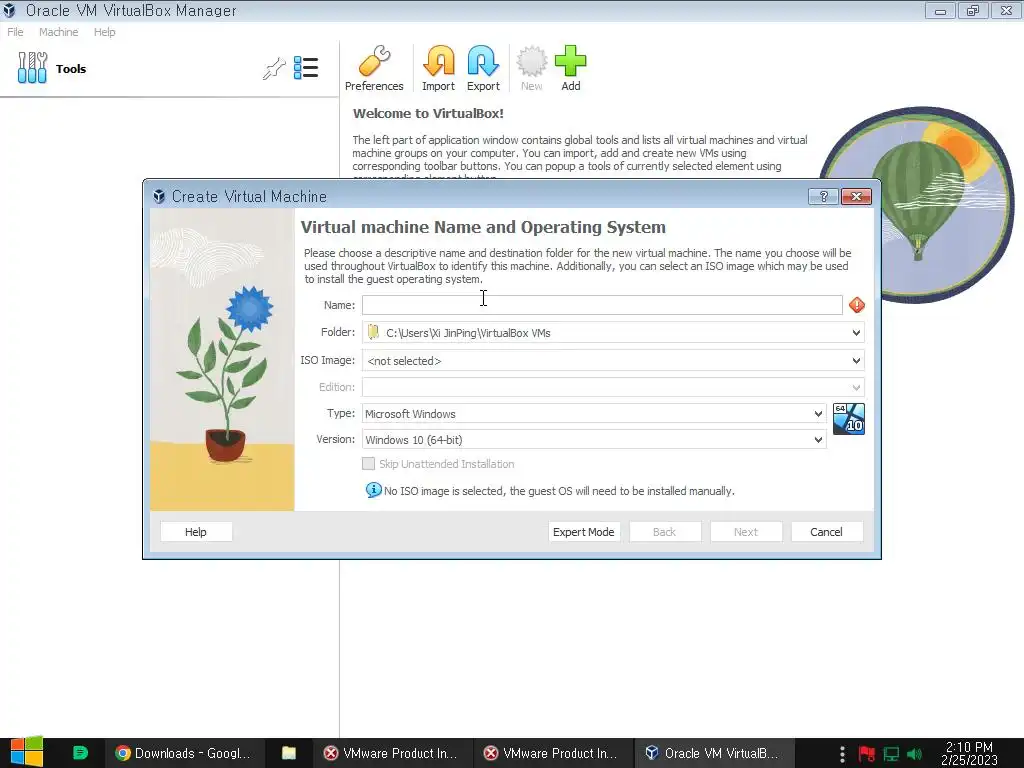Switch to Expert Mode

(x=583, y=532)
